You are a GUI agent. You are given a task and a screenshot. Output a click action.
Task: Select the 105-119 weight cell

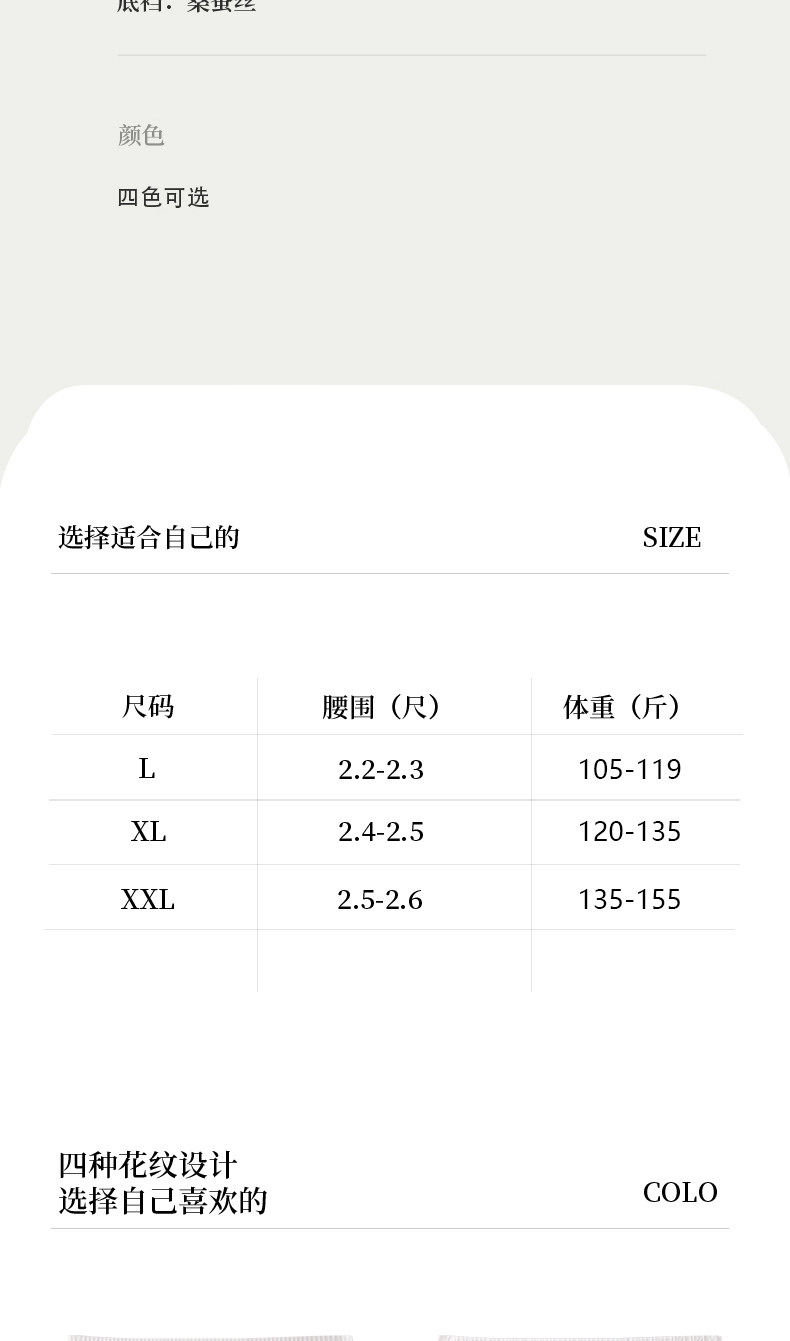coord(629,769)
